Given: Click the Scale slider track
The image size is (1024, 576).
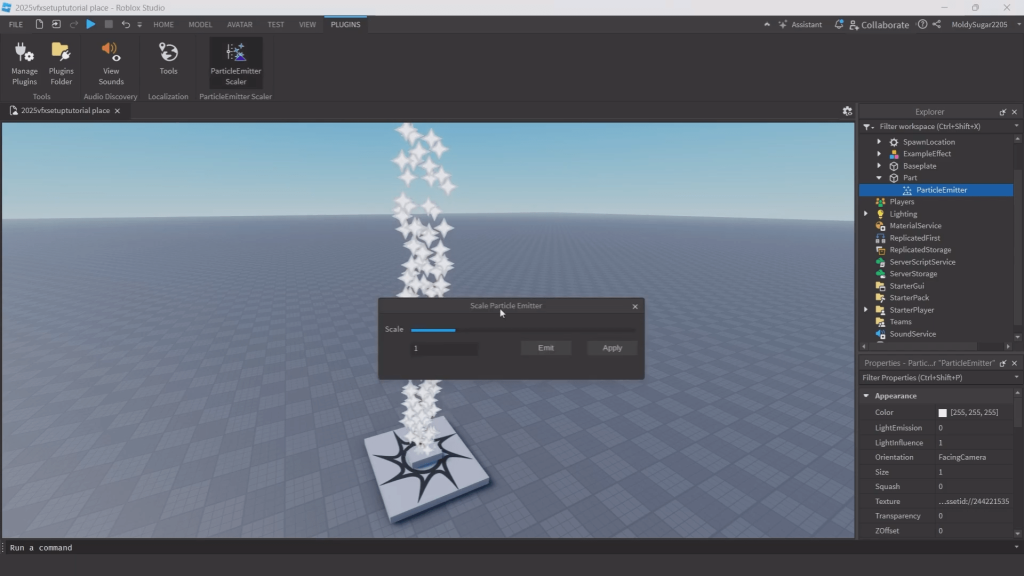Looking at the screenshot, I should pos(523,330).
